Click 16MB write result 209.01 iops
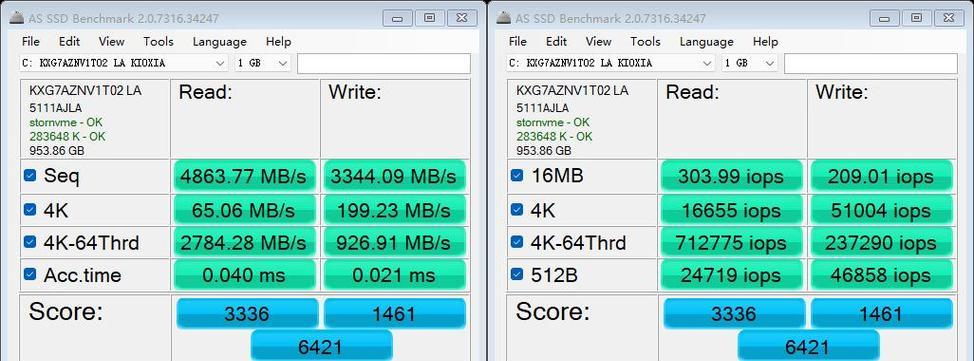Screen dimensions: 974x361 click(881, 176)
